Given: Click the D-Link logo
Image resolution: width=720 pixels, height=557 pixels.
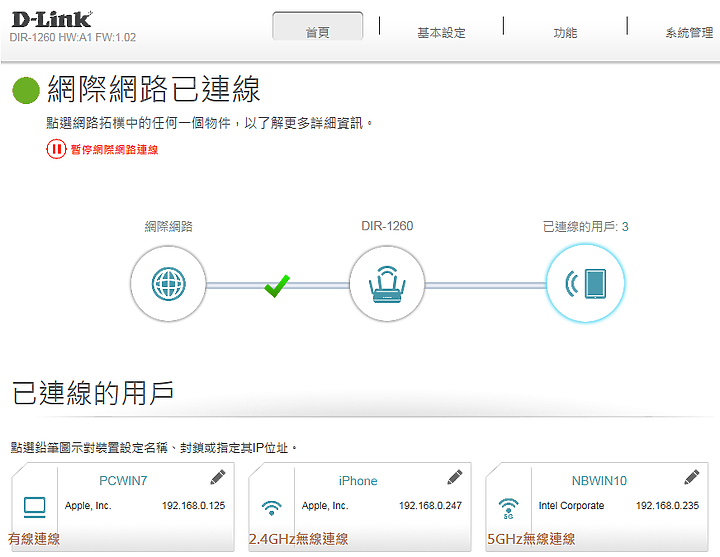Looking at the screenshot, I should [51, 19].
